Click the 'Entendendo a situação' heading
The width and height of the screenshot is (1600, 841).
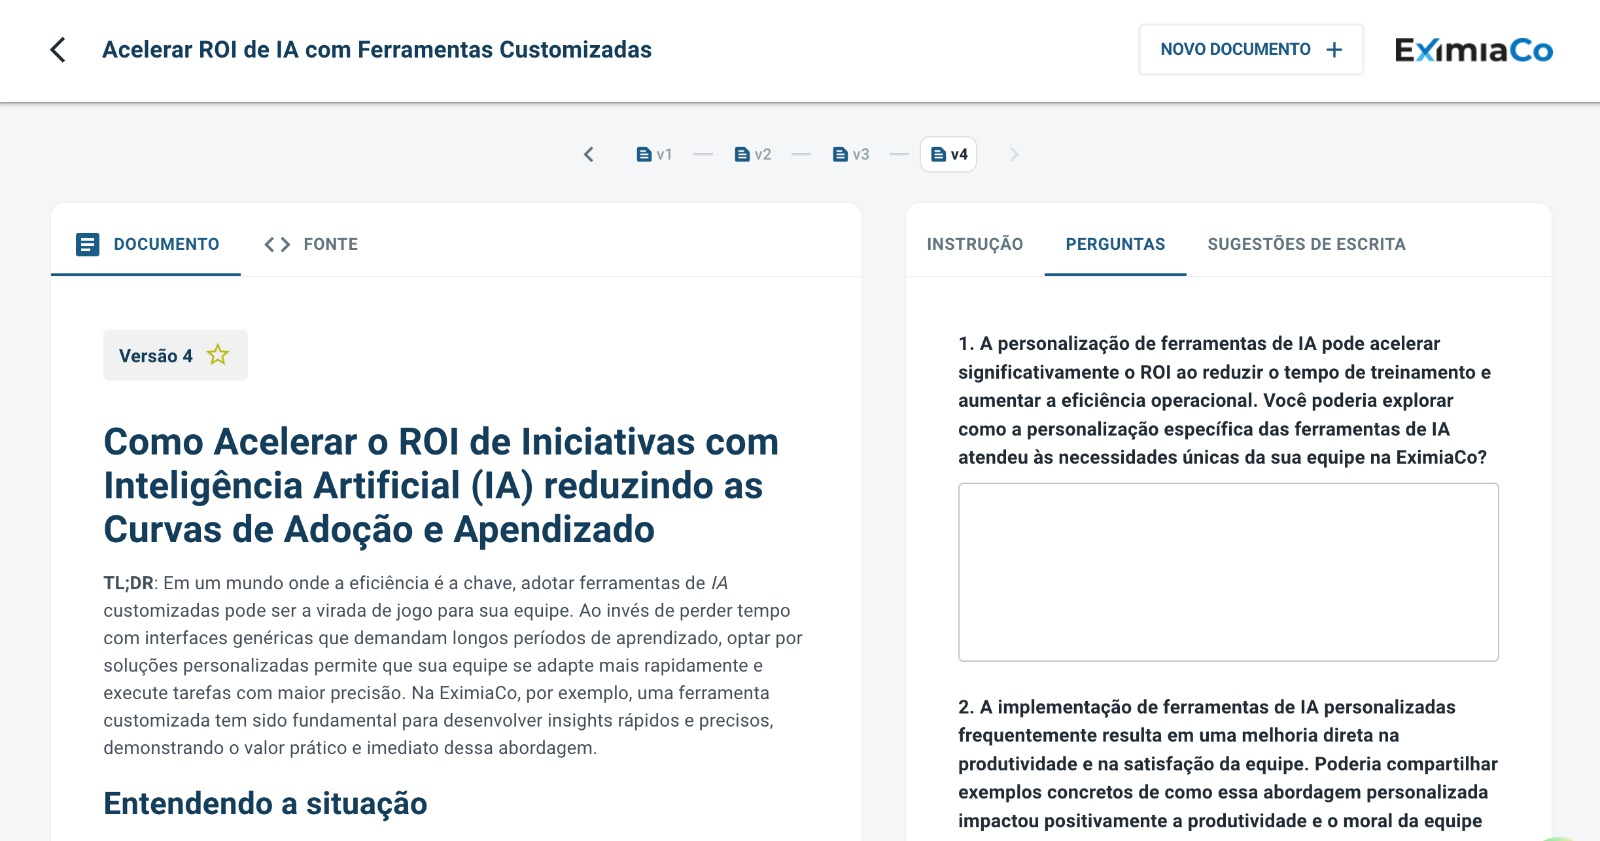click(265, 804)
